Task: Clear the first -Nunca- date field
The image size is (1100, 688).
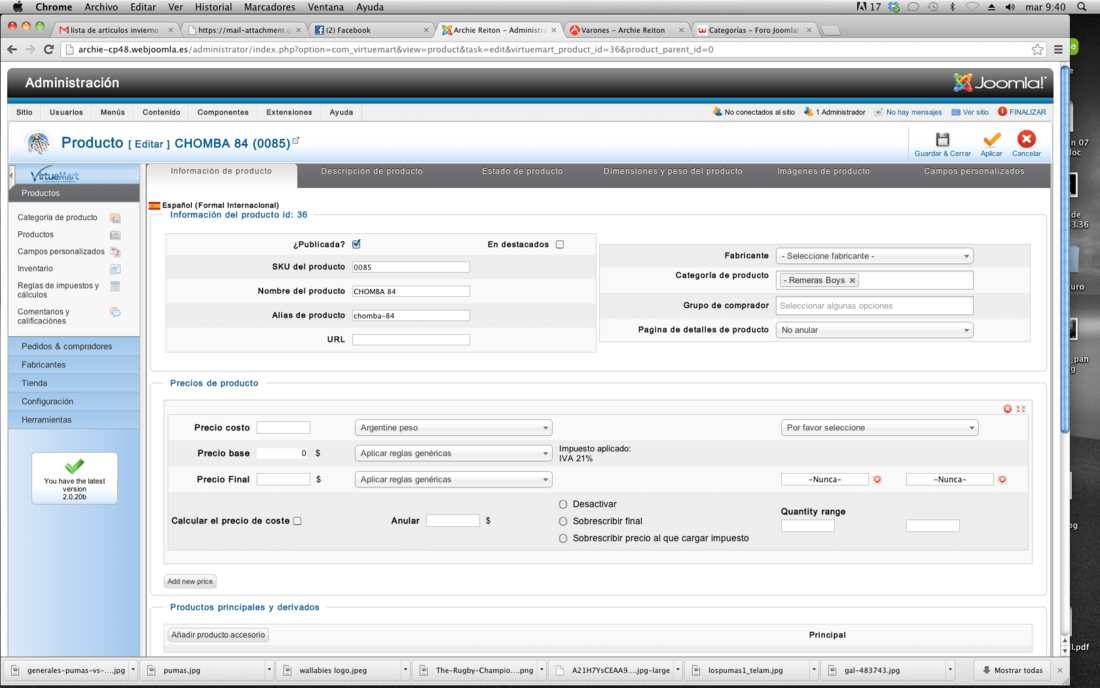Action: click(877, 480)
